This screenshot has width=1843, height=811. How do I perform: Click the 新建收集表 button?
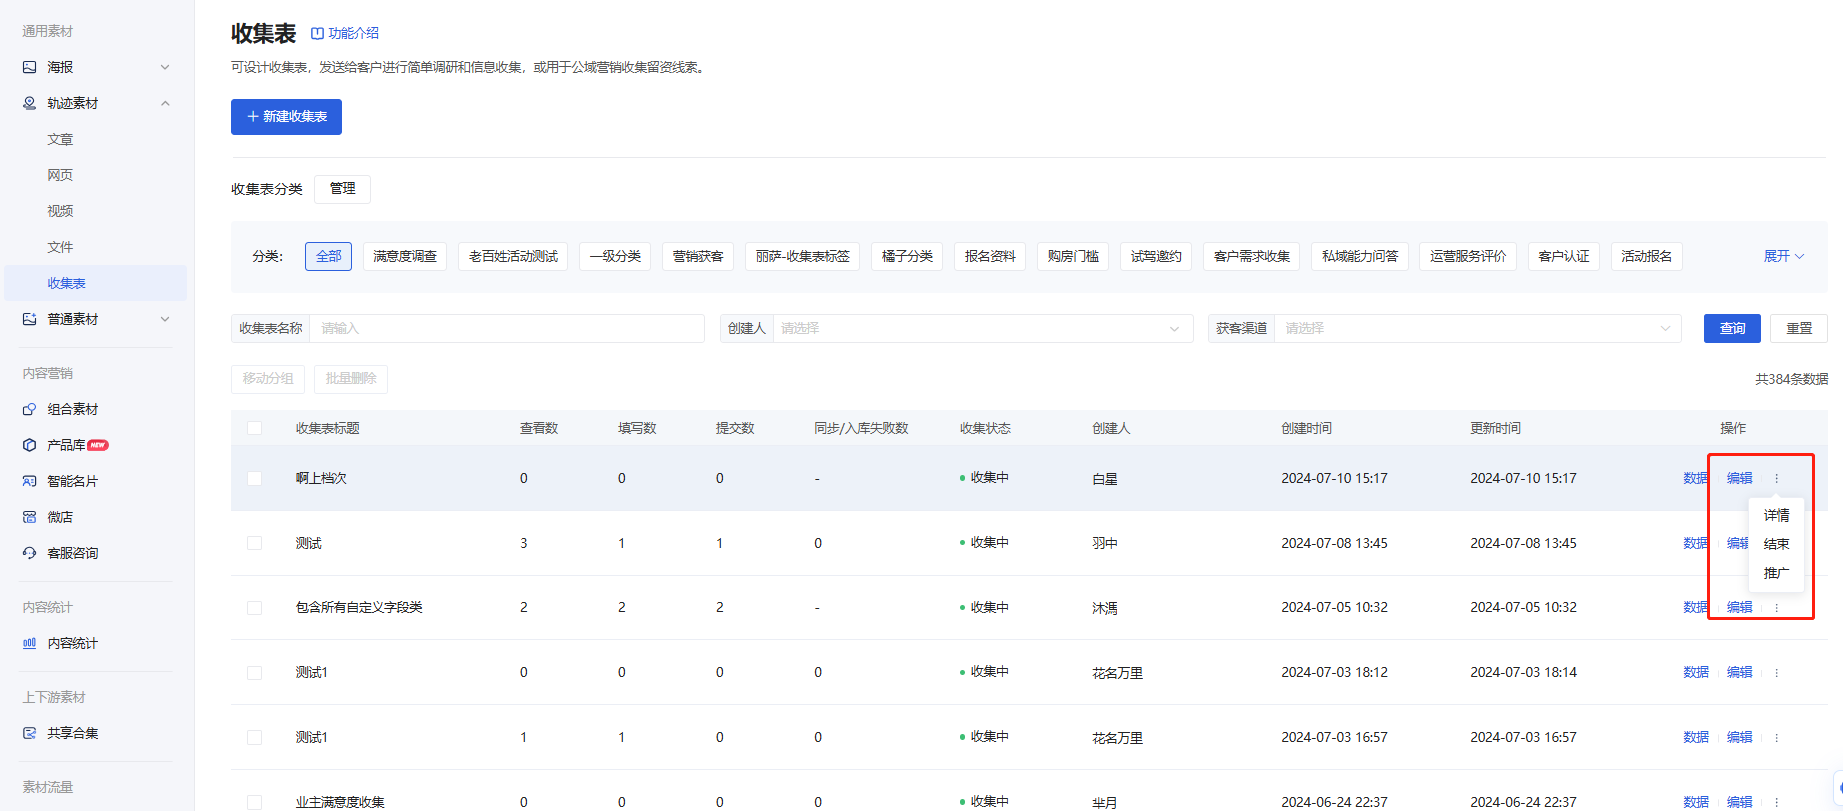tap(286, 117)
